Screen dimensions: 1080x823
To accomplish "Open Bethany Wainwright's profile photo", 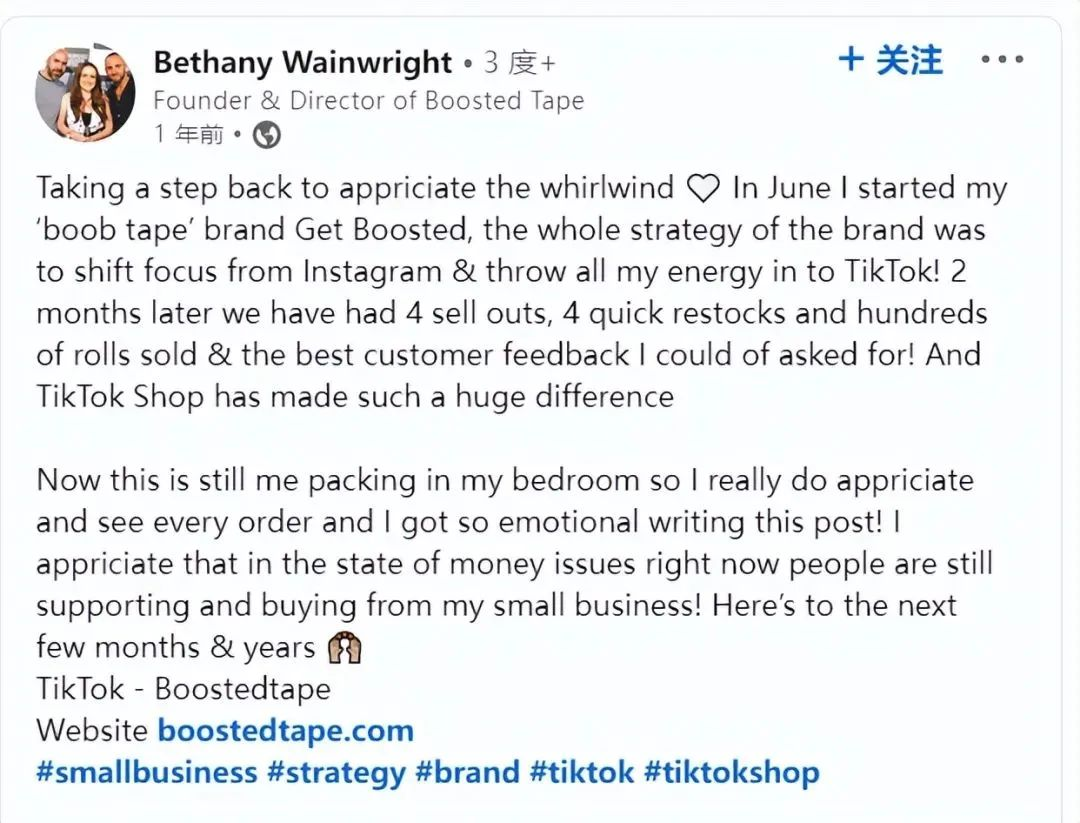I will coord(85,93).
